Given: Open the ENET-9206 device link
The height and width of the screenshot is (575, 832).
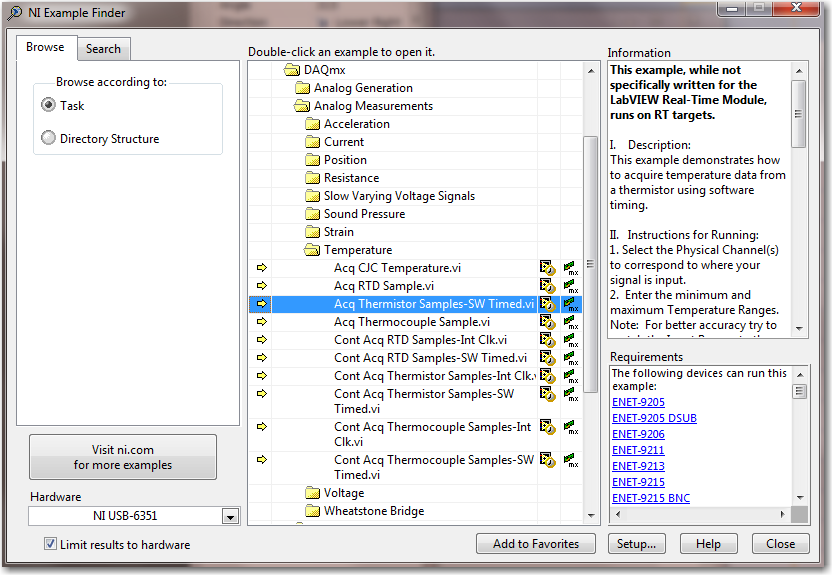Looking at the screenshot, I should (638, 434).
